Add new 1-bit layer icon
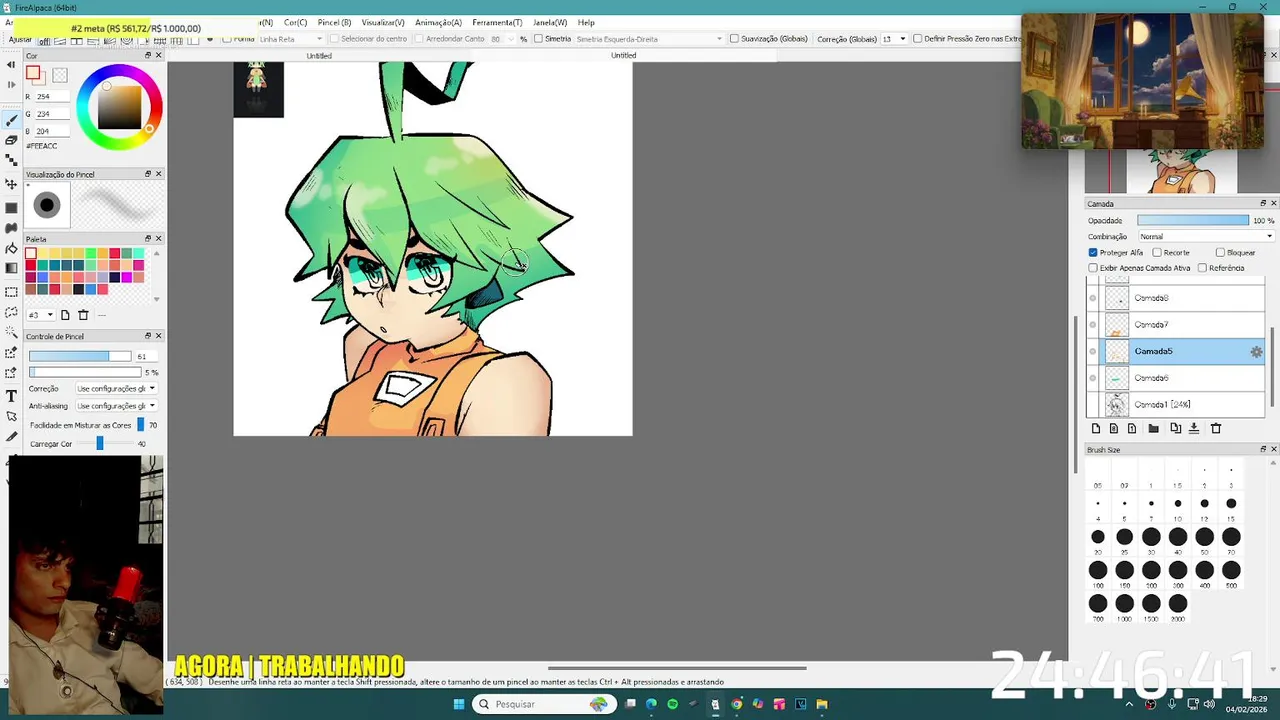Screen dimensions: 1280x720 (1132, 428)
